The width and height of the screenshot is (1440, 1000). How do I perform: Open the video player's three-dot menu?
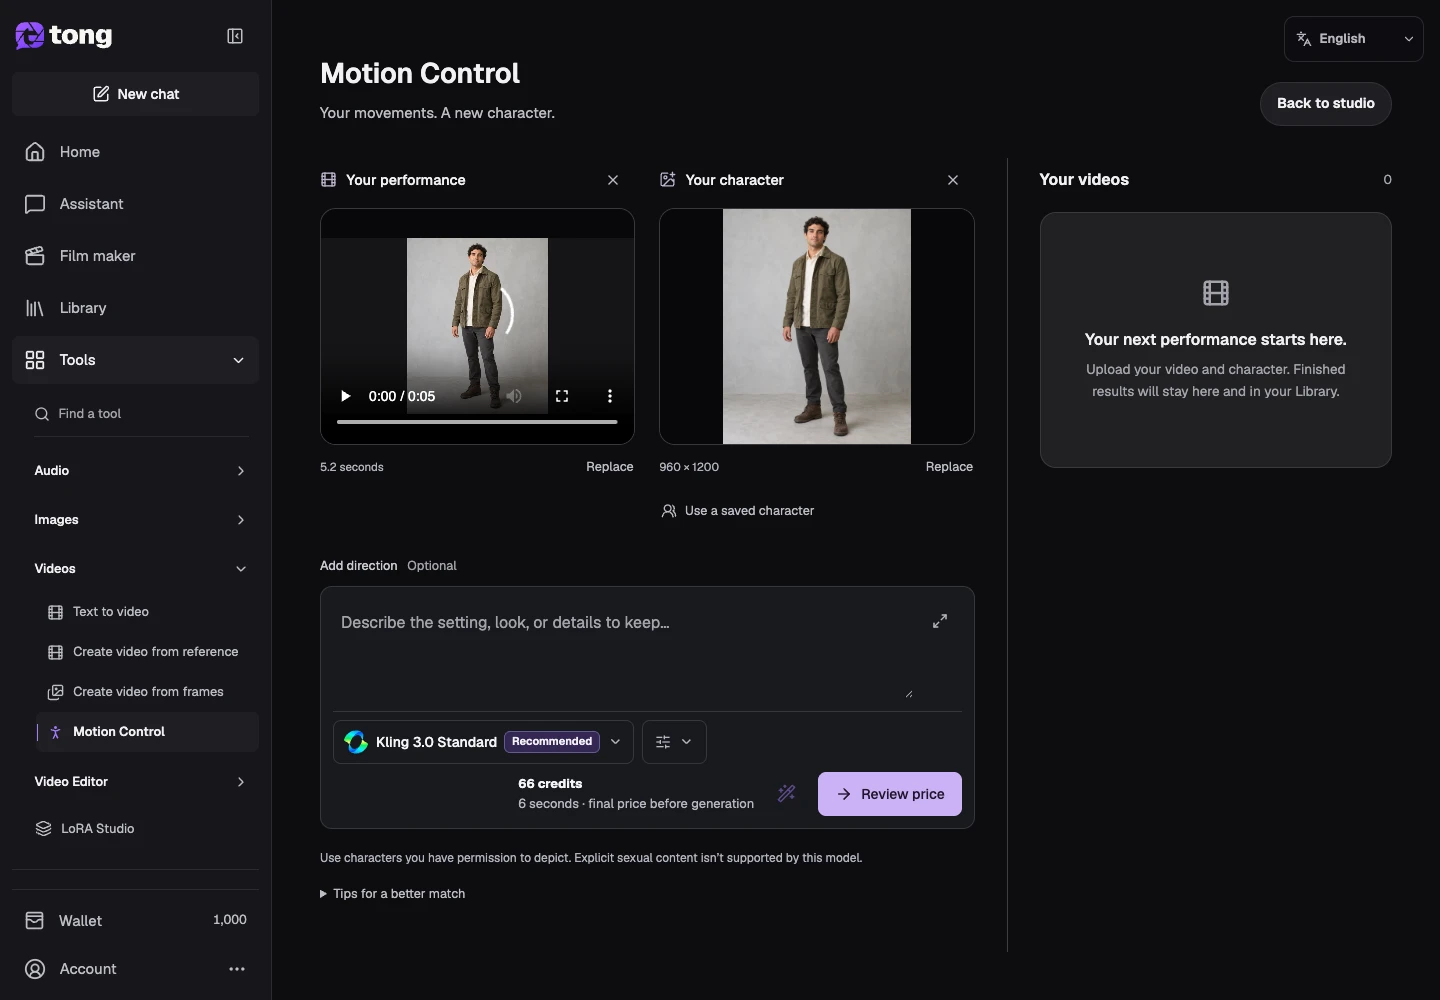pyautogui.click(x=610, y=396)
